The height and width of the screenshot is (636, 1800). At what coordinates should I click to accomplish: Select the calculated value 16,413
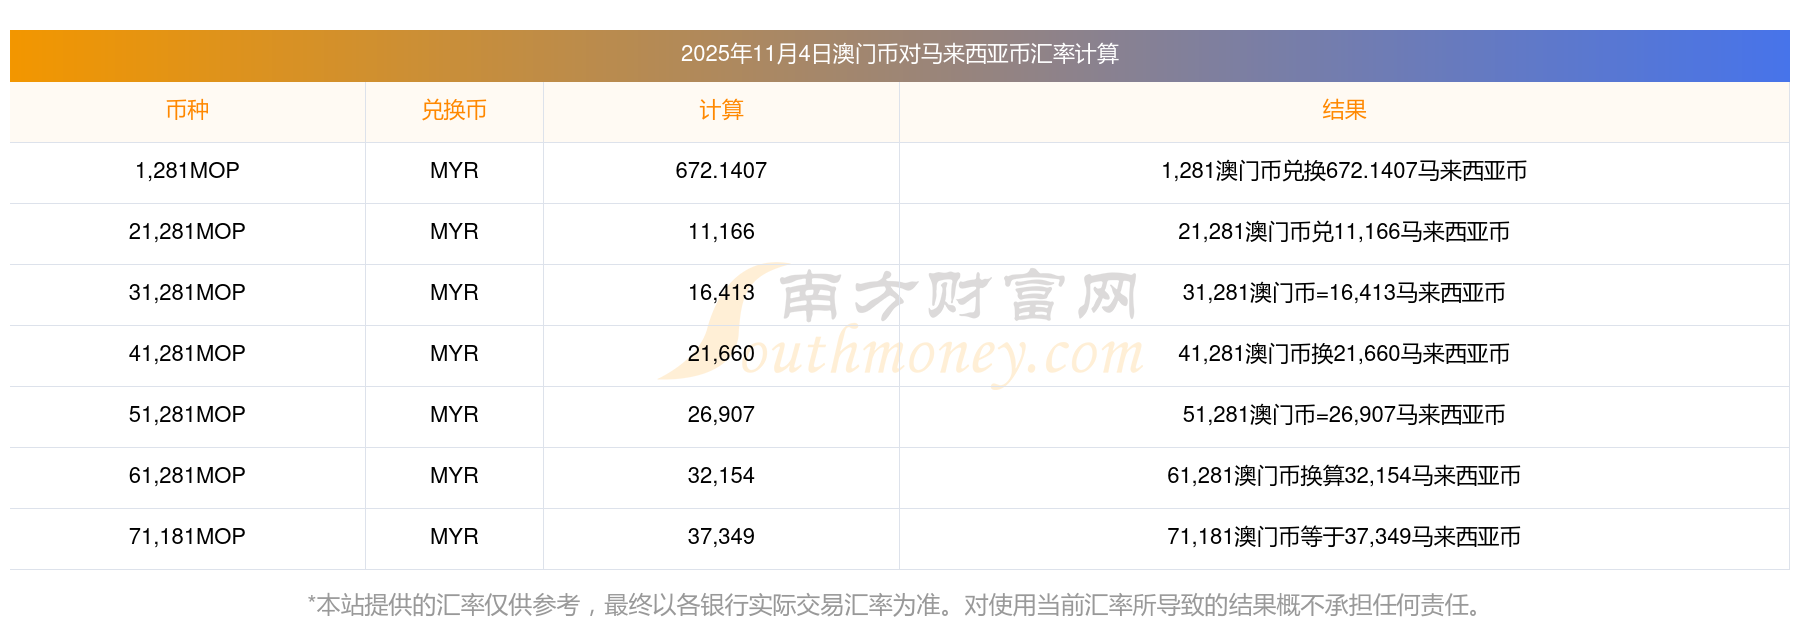tap(721, 293)
